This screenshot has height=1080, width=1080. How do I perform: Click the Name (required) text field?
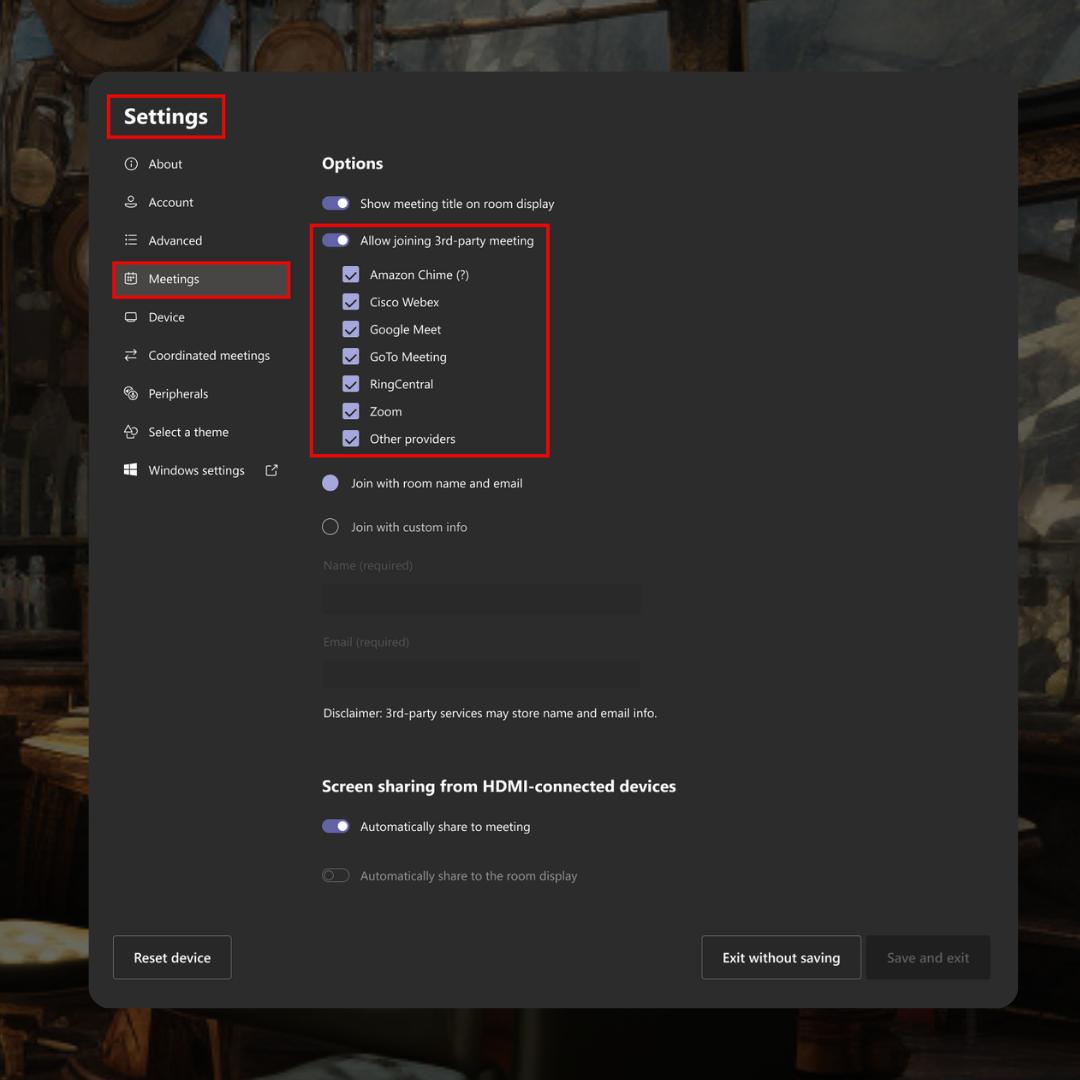click(x=481, y=598)
